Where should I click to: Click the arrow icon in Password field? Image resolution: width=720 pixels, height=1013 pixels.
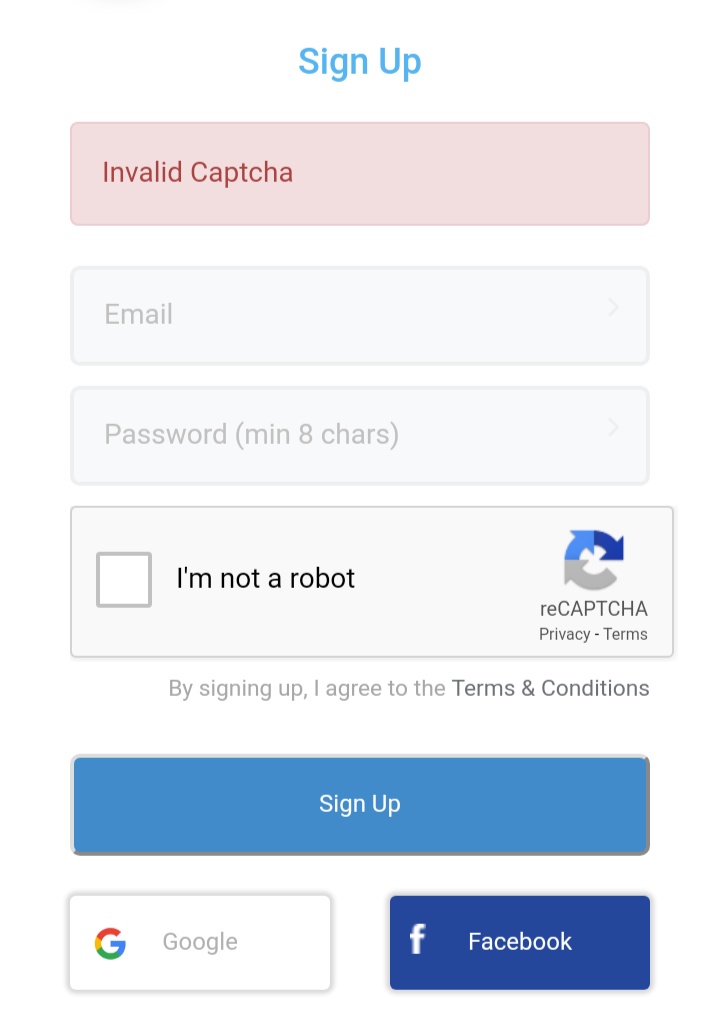[613, 428]
